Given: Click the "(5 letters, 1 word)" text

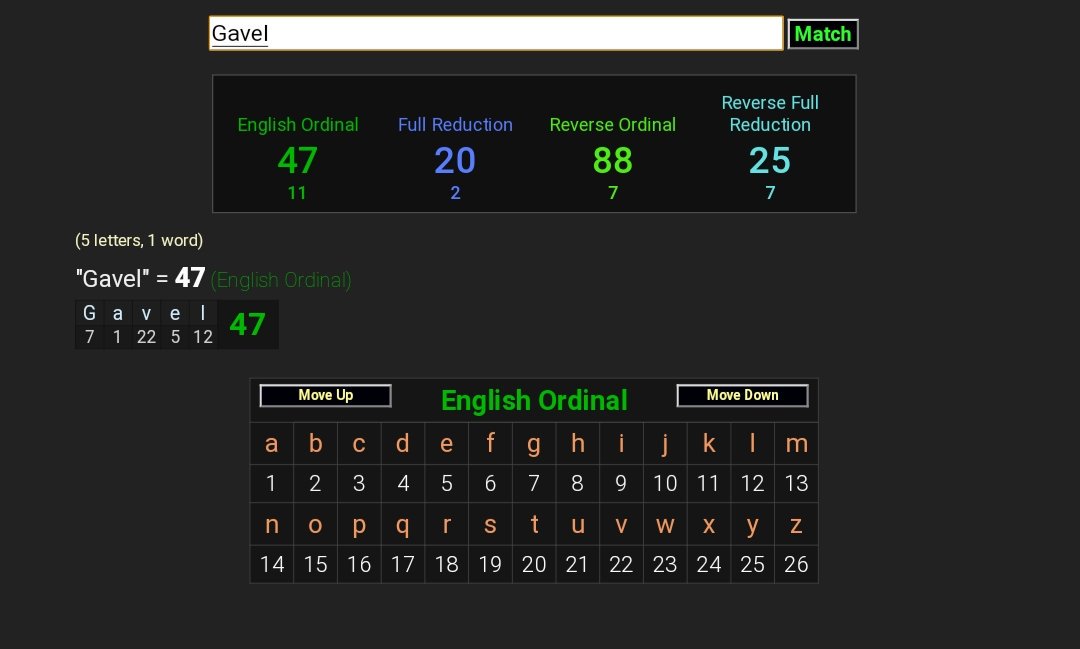Looking at the screenshot, I should [x=139, y=240].
